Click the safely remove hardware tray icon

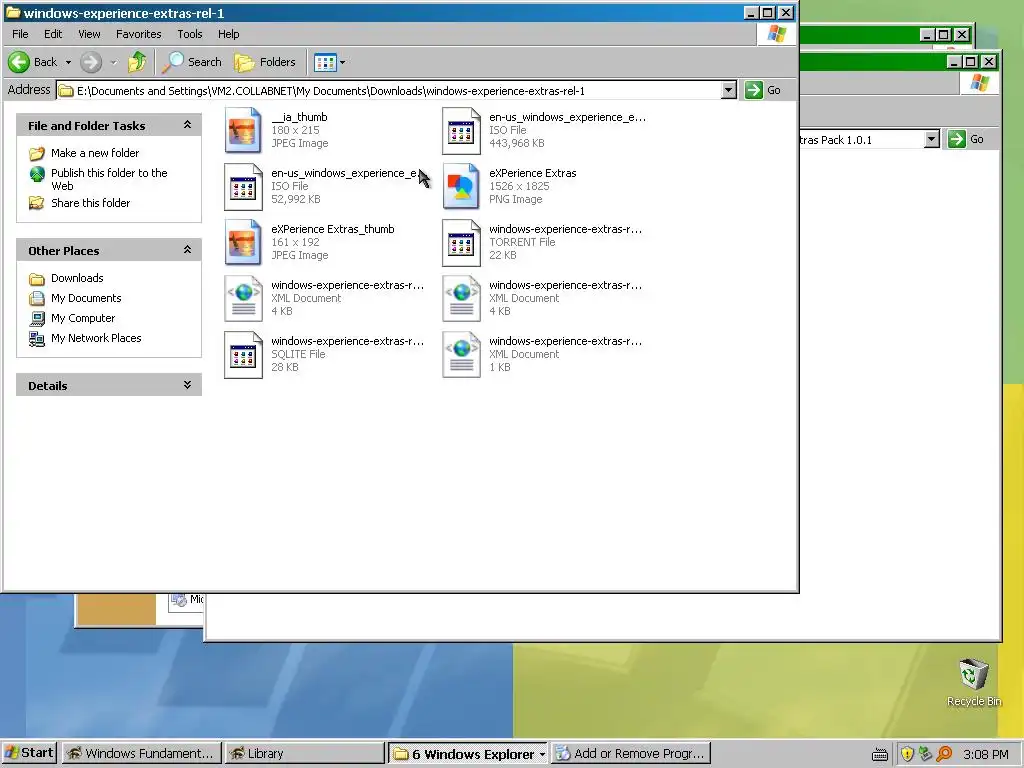pos(925,754)
